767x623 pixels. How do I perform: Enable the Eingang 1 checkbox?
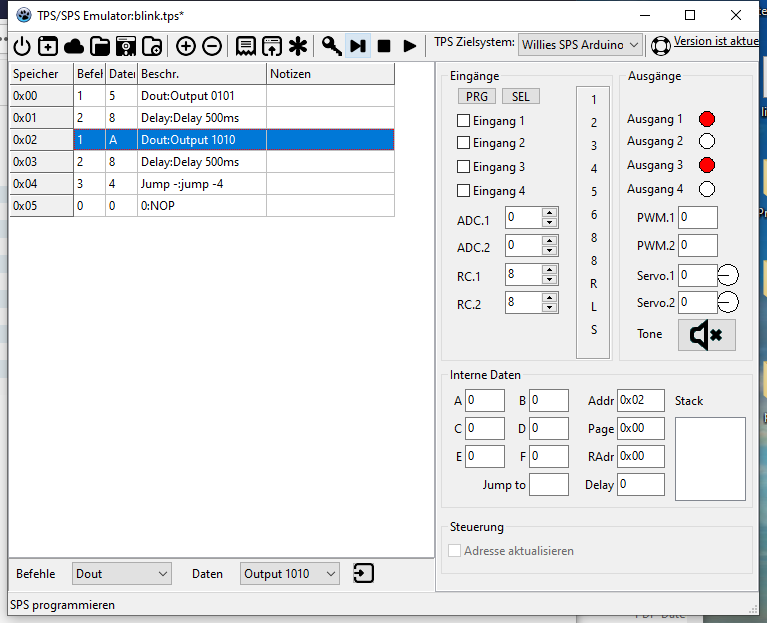click(x=463, y=121)
